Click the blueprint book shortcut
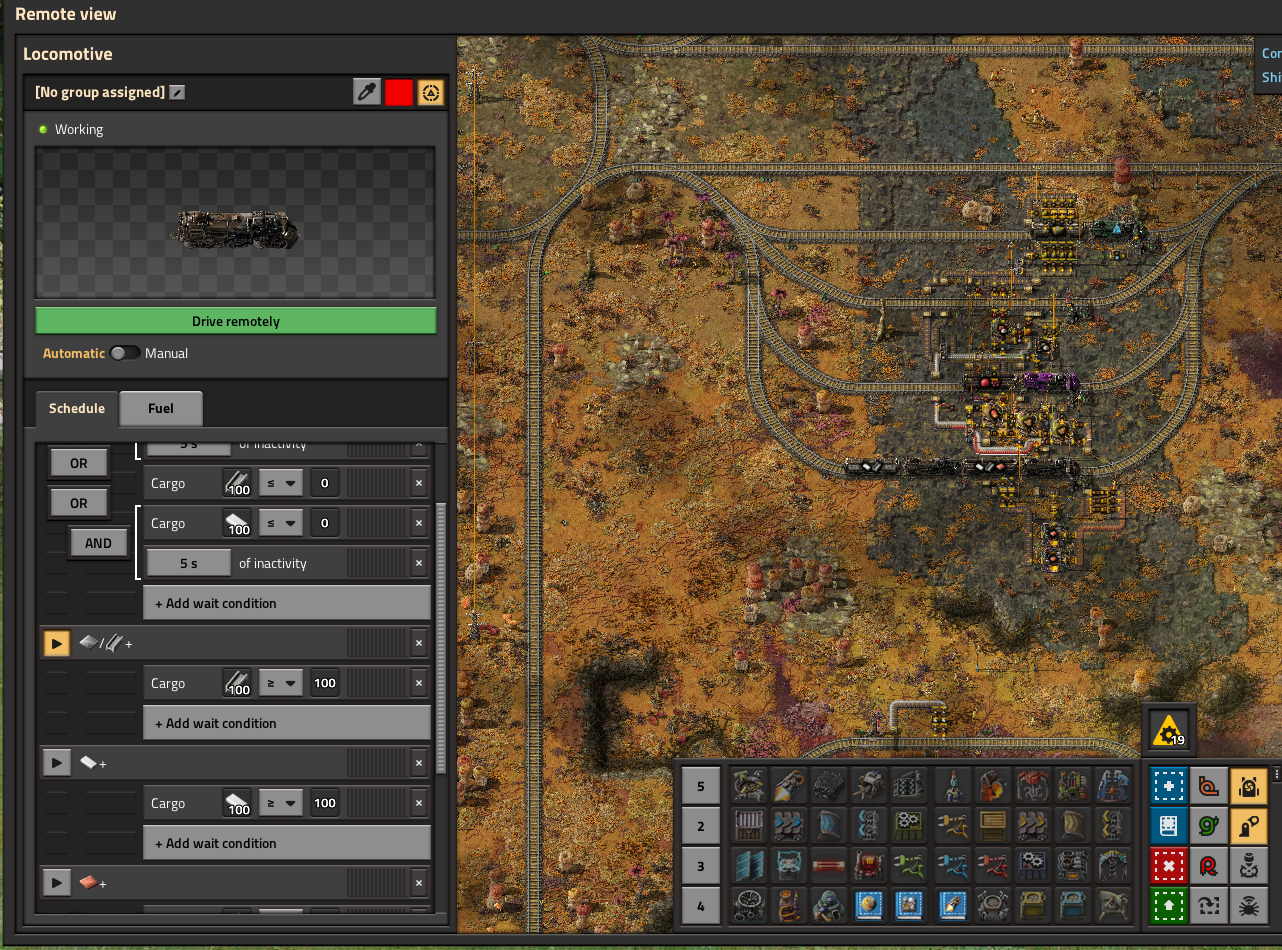This screenshot has height=950, width=1282. pos(1169,826)
